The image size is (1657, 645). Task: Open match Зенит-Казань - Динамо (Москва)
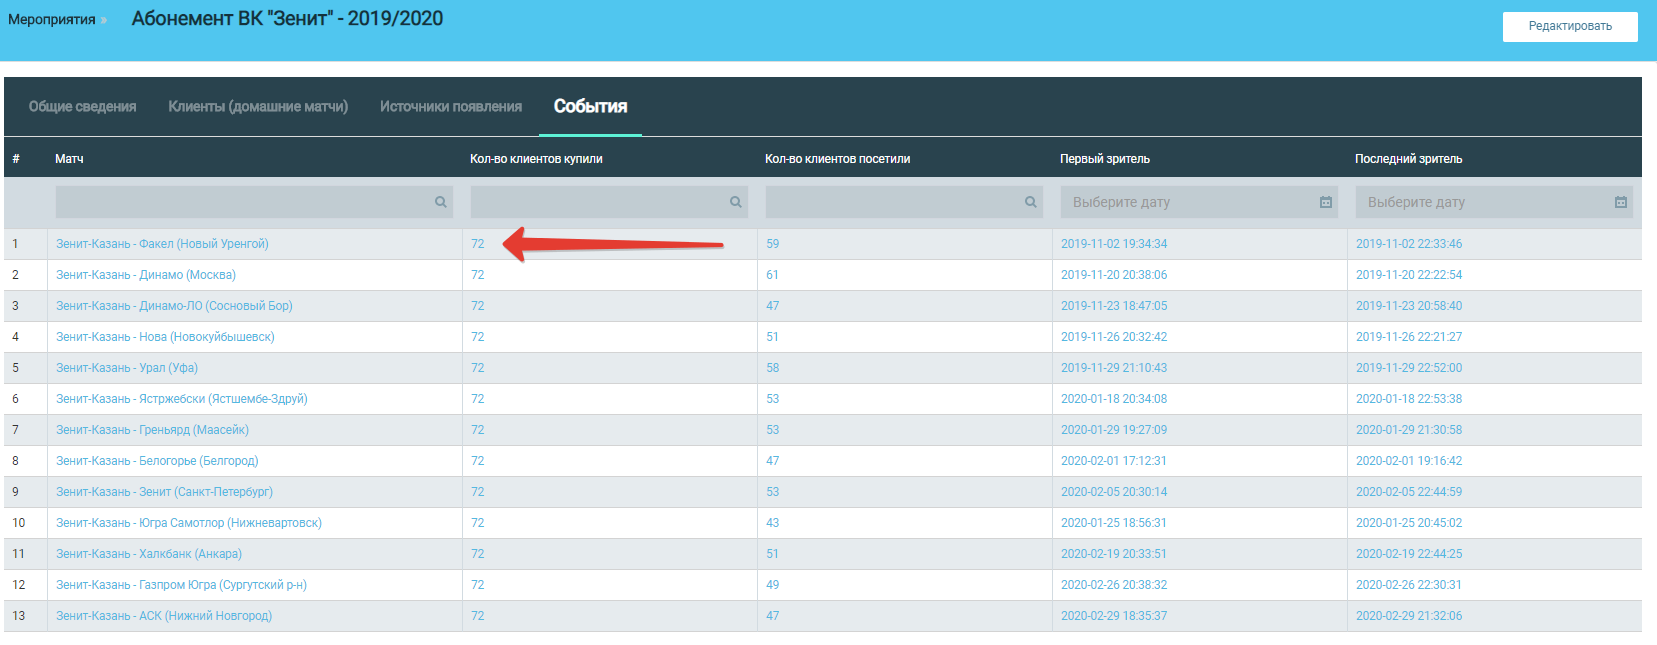pos(146,275)
